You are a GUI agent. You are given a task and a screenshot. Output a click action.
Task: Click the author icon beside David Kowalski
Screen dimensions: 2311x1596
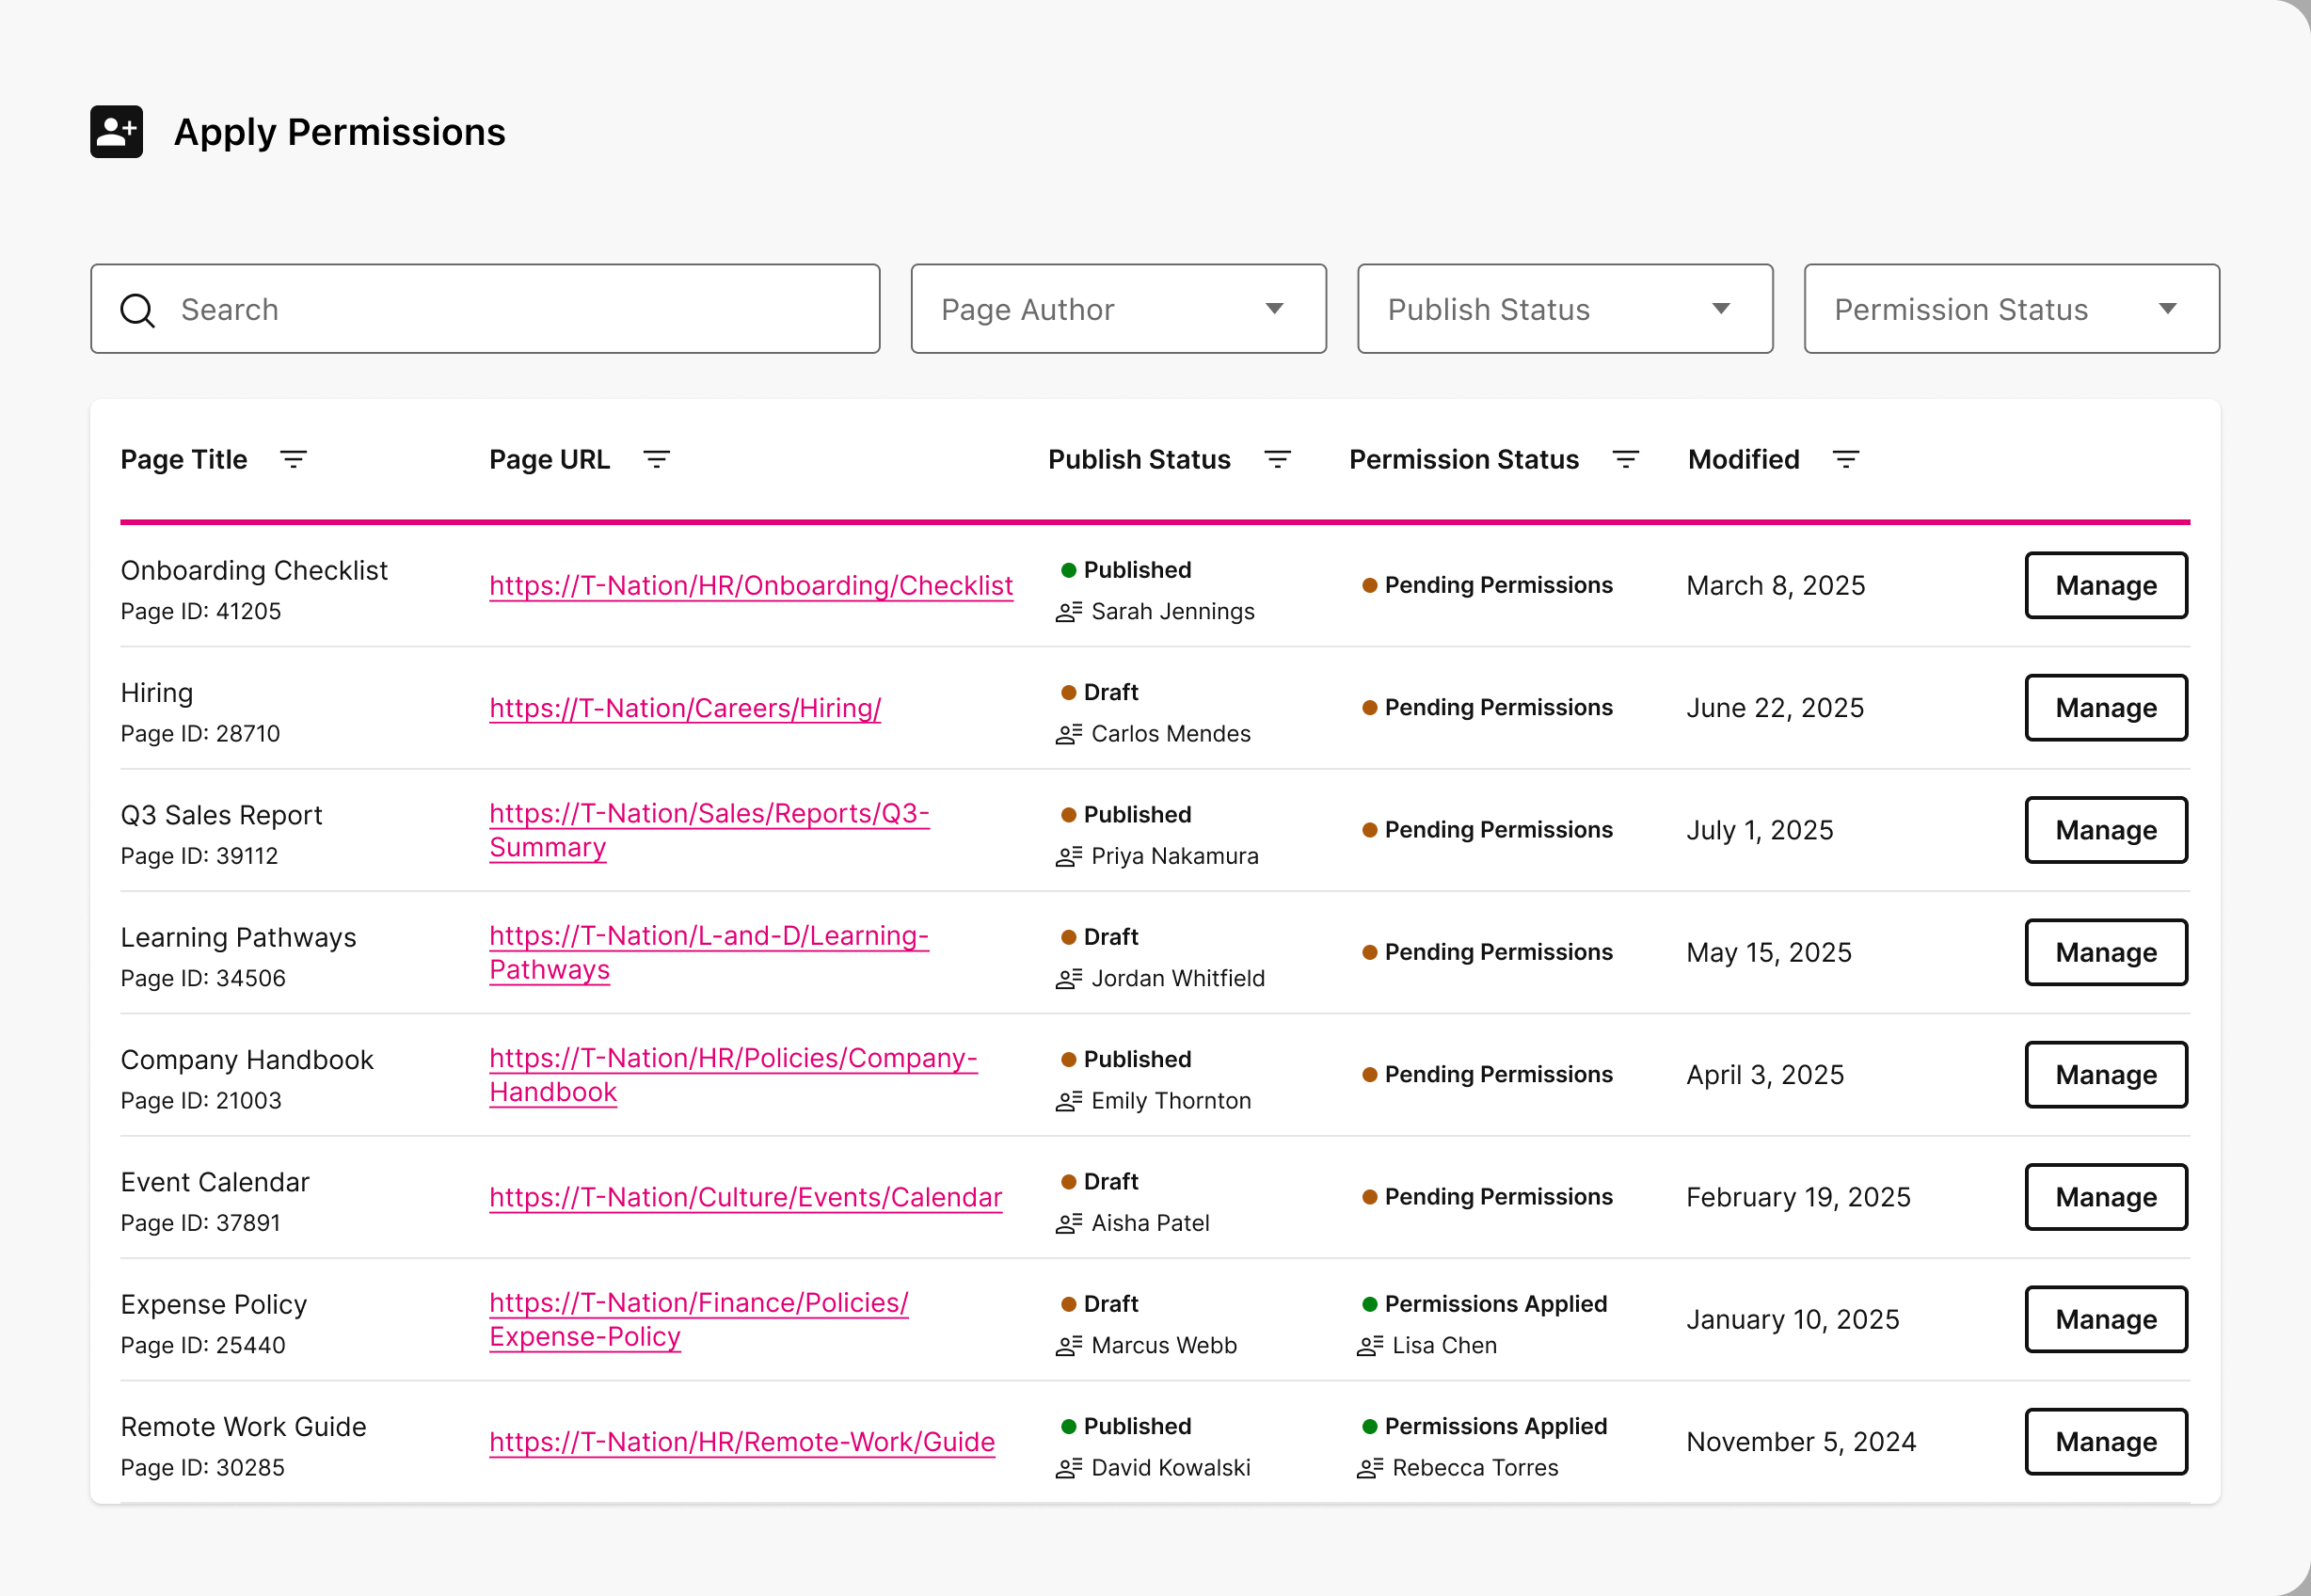tap(1068, 1468)
